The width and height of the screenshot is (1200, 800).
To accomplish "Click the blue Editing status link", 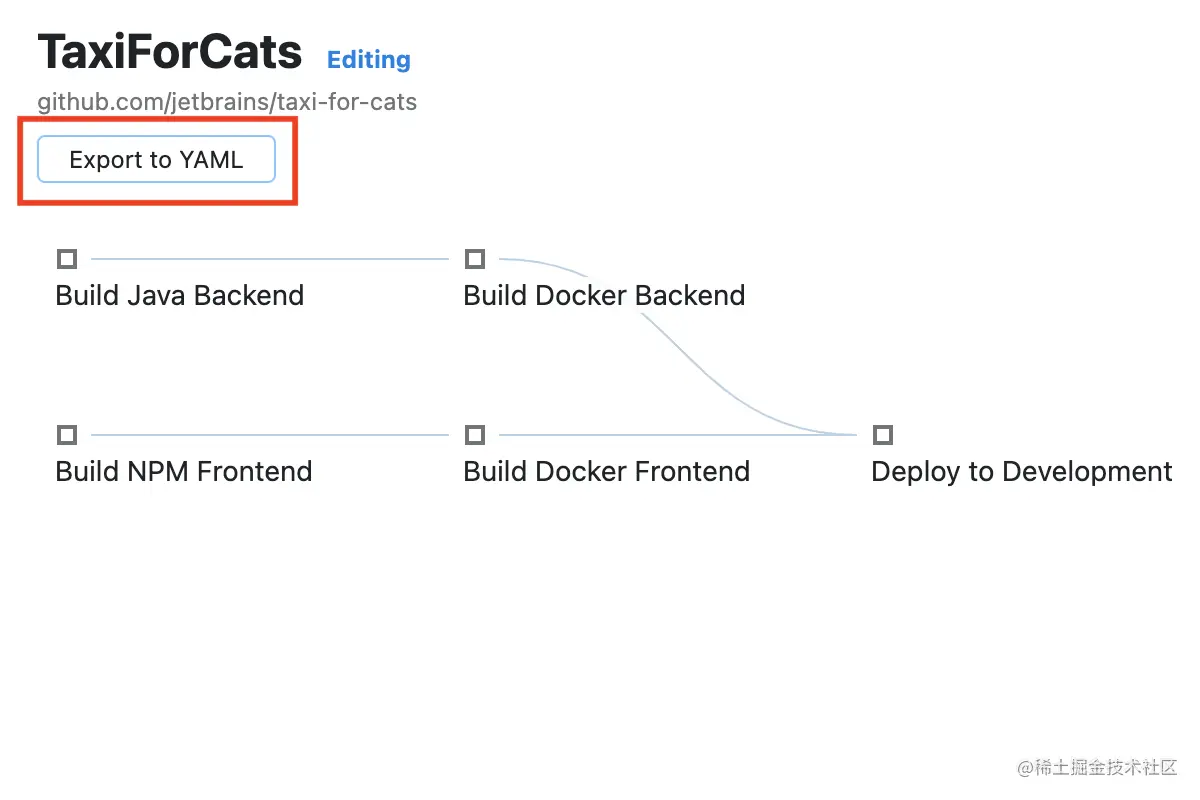I will click(x=368, y=60).
